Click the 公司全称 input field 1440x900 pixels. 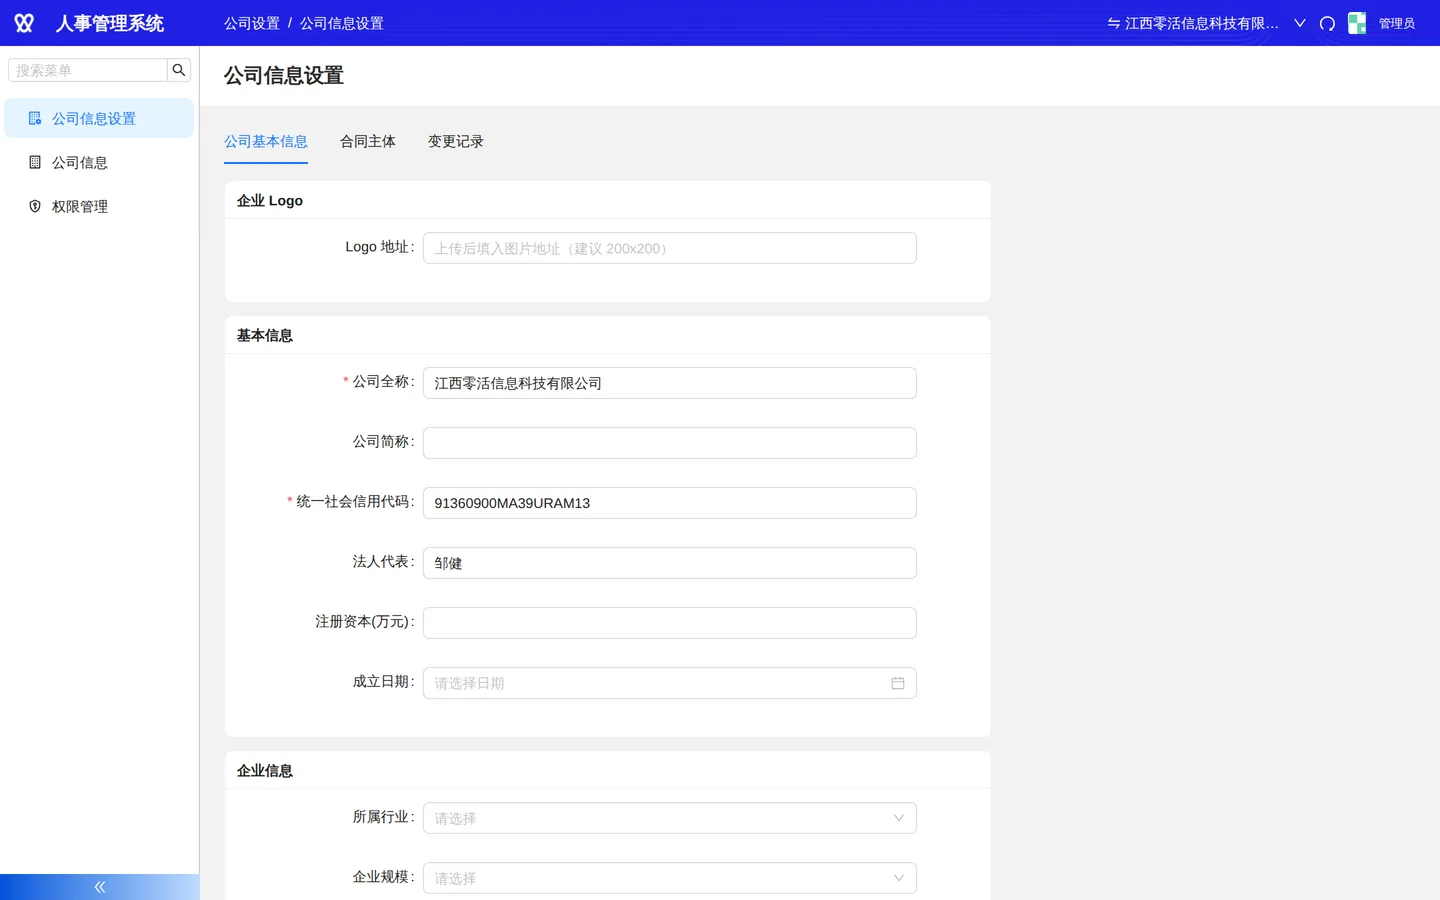[670, 383]
